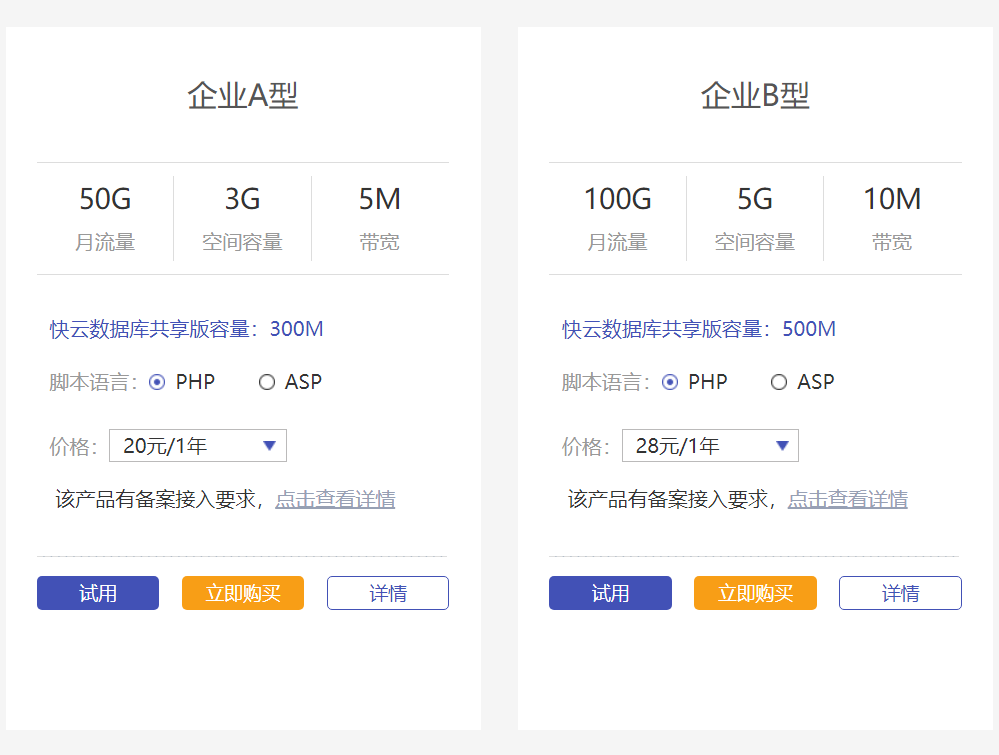Click the 50G 月流量 figure
The width and height of the screenshot is (999, 755).
[x=105, y=200]
